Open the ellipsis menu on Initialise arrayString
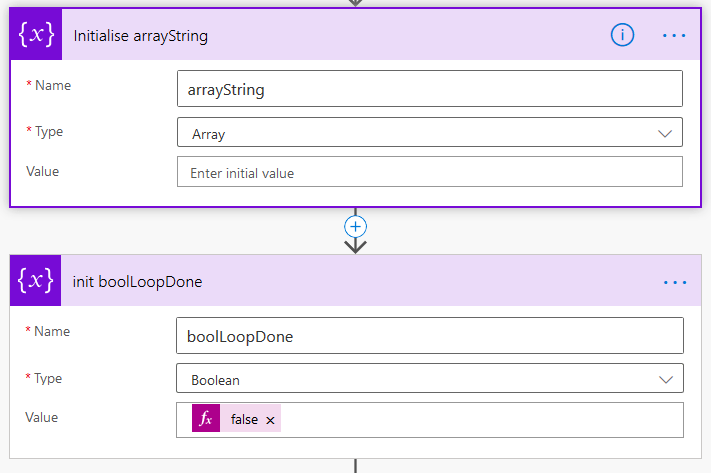Screen dimensions: 711x473 (675, 35)
